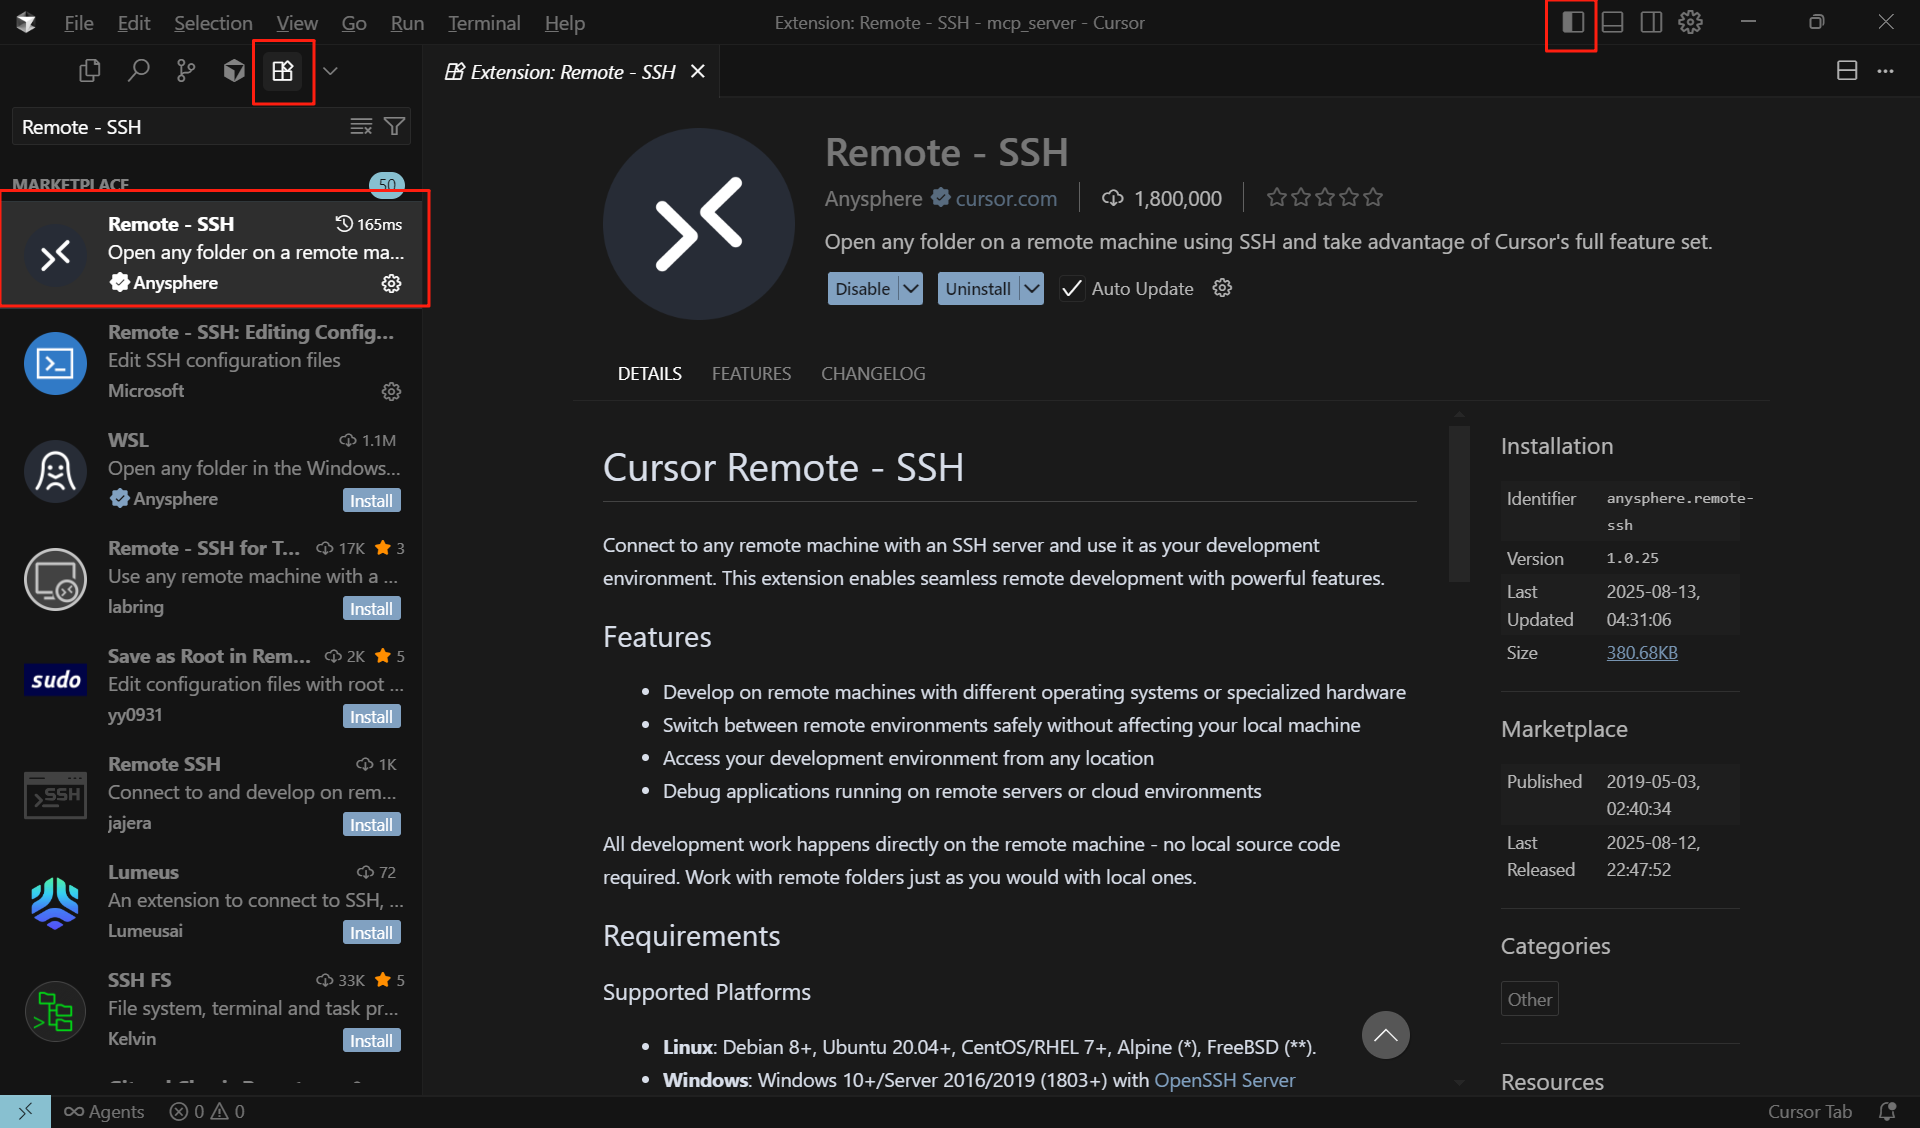Screen dimensions: 1920x1128
Task: Open the Edit menu
Action: [x=133, y=22]
